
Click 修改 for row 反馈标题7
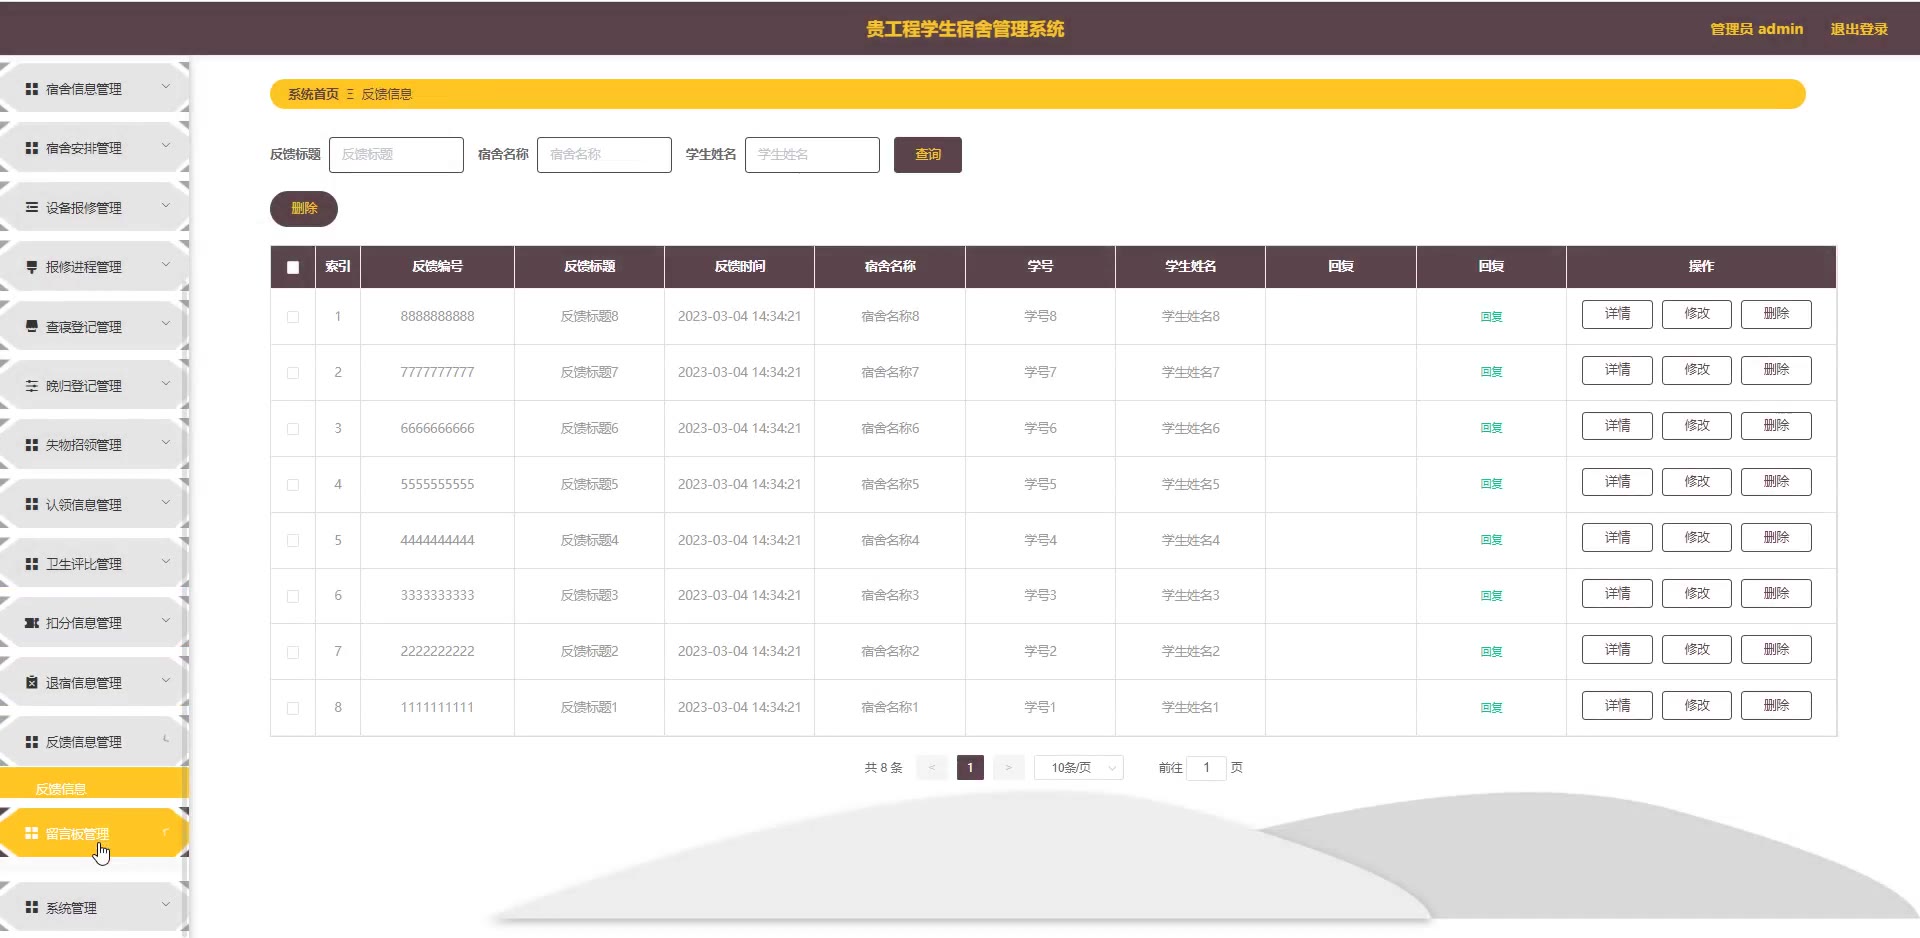pos(1697,370)
